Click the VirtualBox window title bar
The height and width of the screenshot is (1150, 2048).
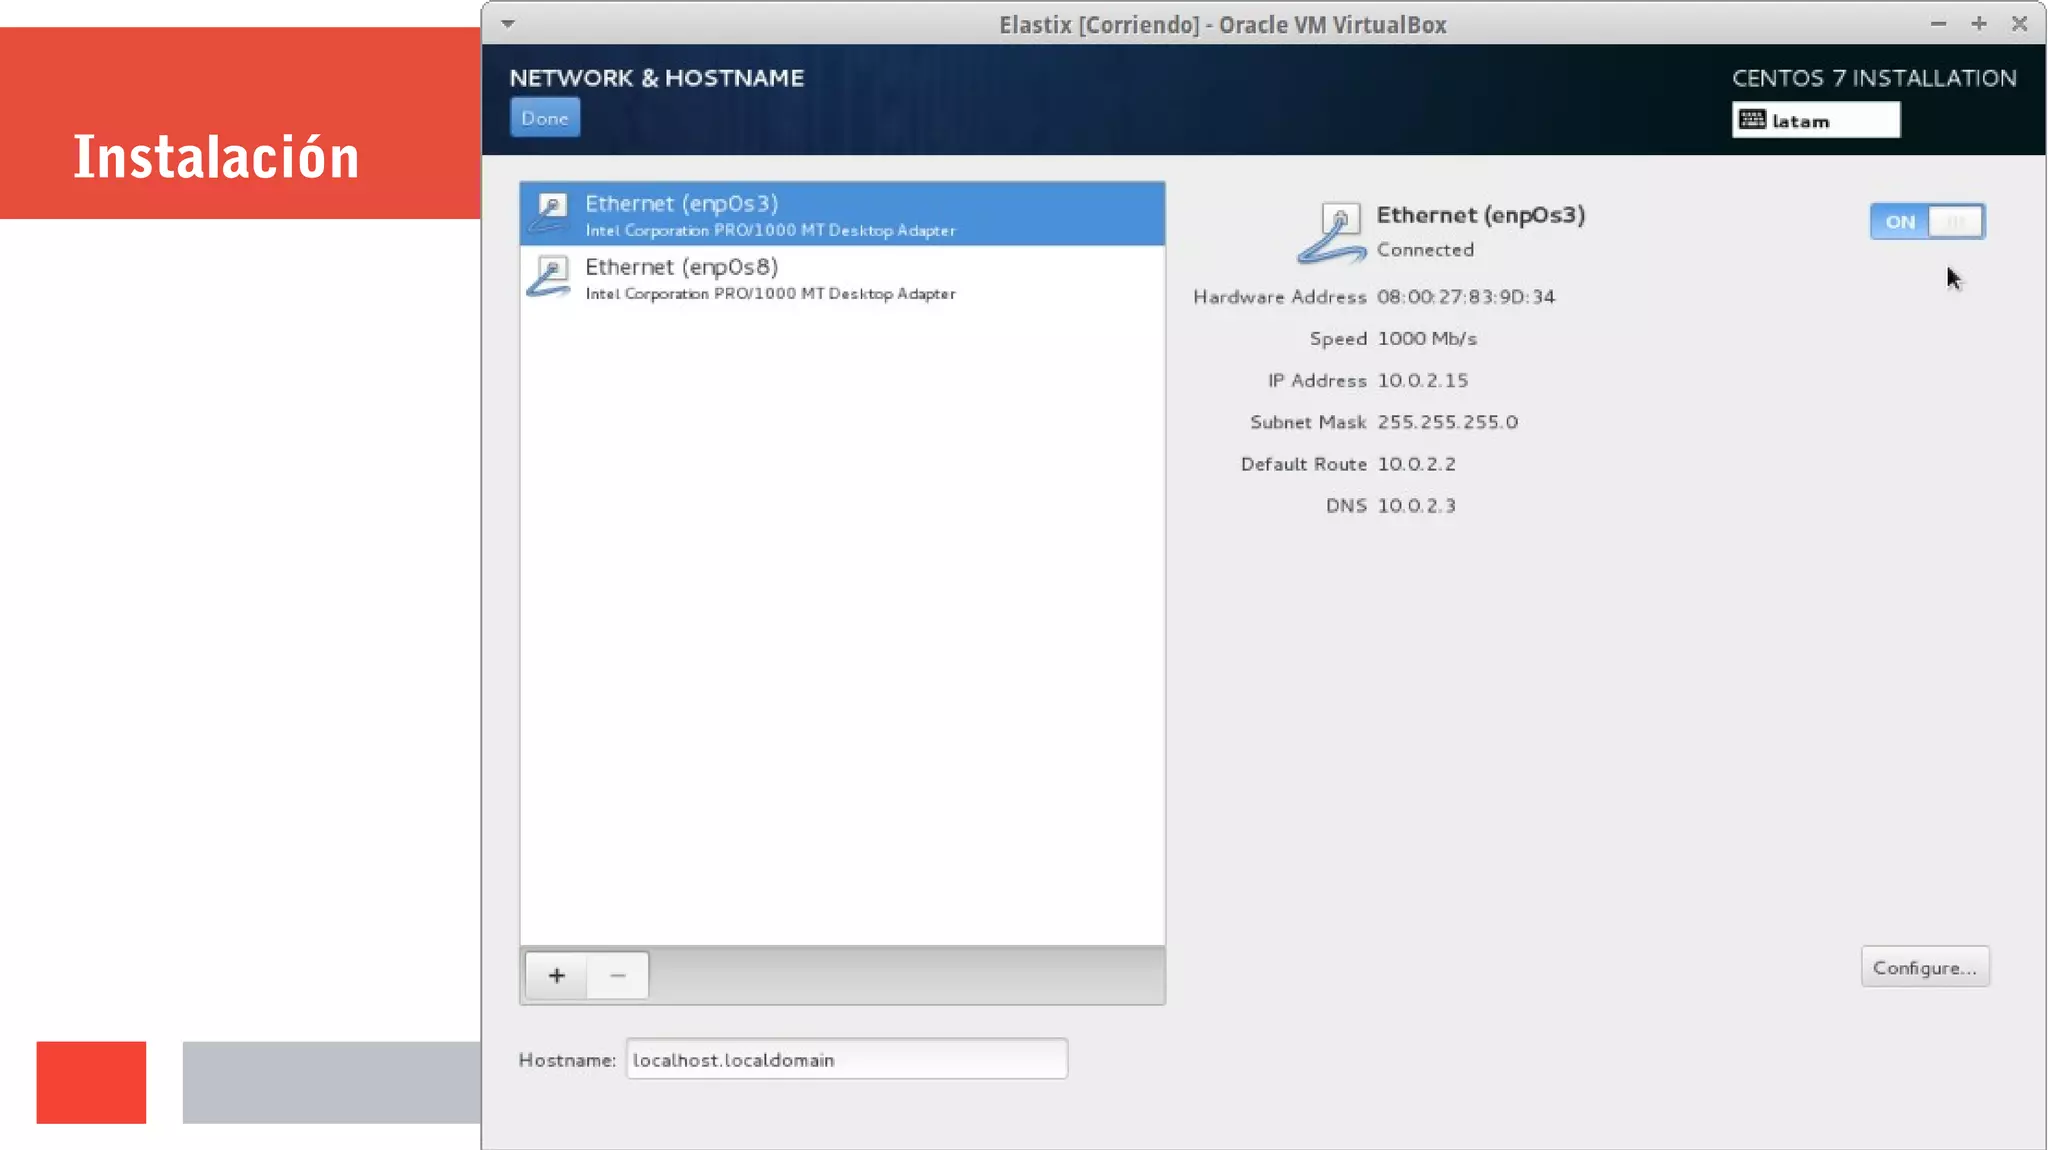point(1222,24)
